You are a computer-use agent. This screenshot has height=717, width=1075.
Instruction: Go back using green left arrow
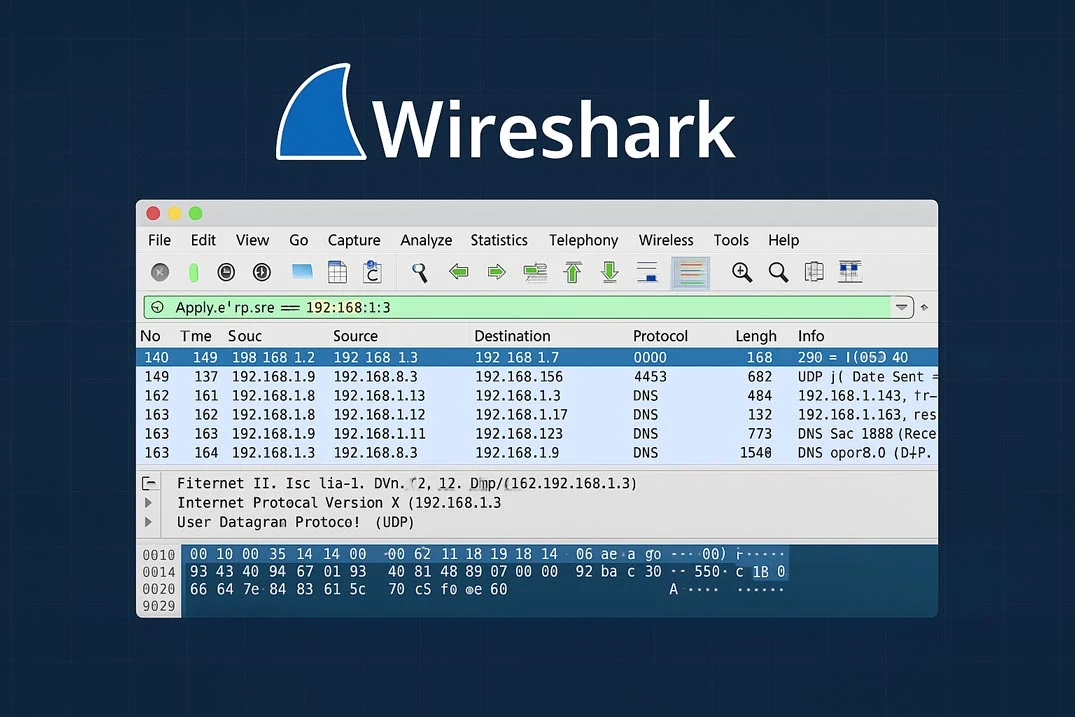[x=458, y=272]
